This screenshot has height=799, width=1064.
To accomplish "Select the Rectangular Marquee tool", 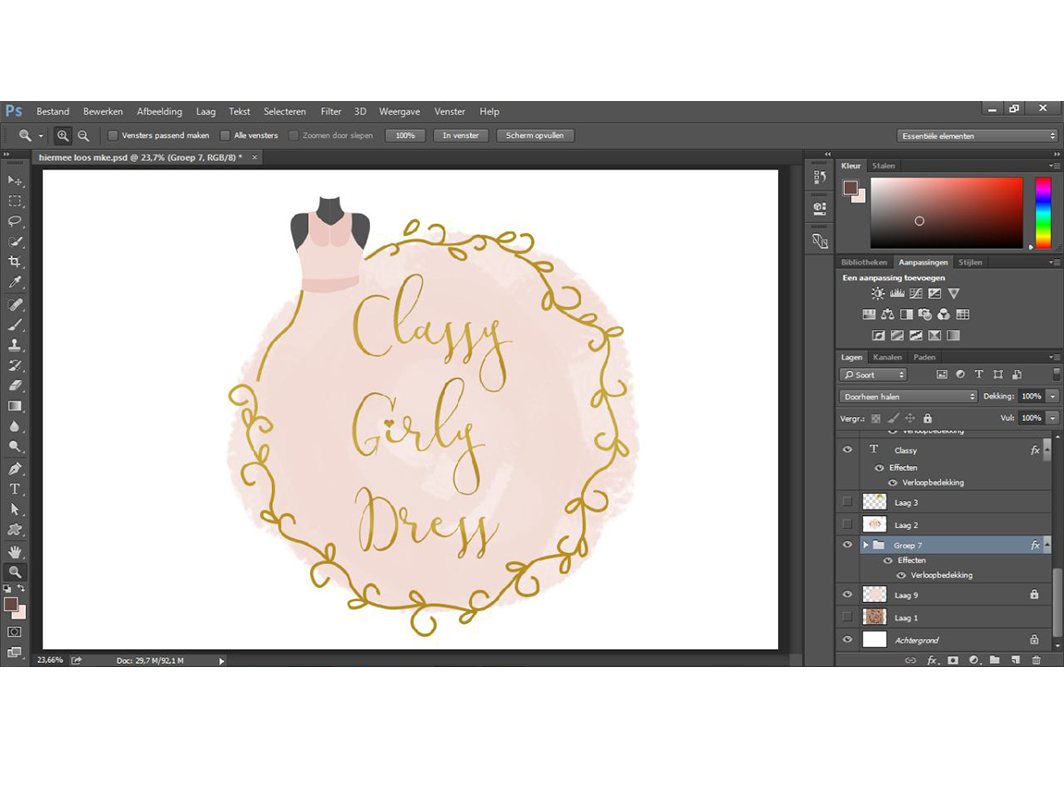I will [14, 201].
